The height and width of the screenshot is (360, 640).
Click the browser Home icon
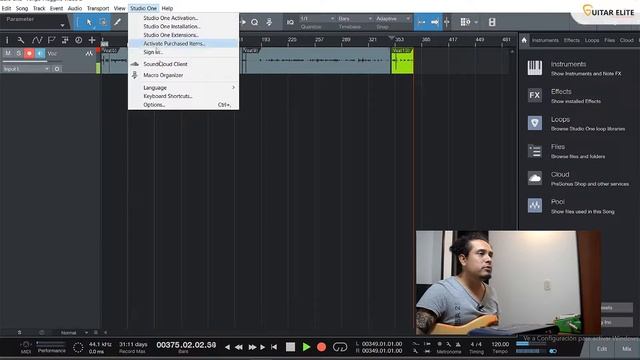pos(524,40)
